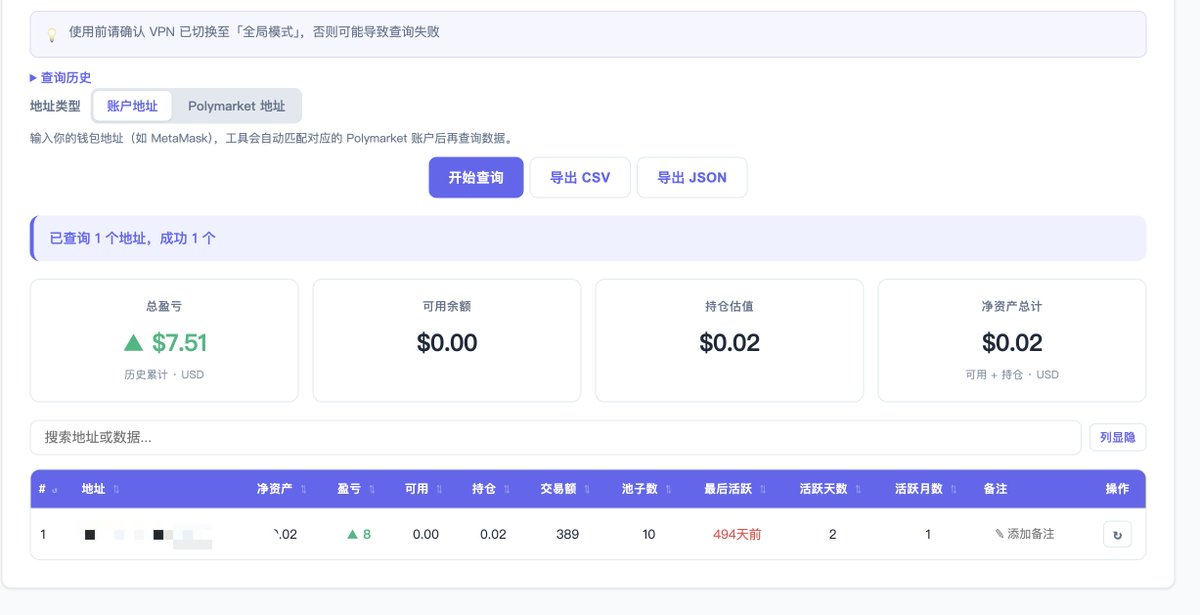
Task: Click the sort icon beside 池子数 header
Action: click(x=670, y=489)
